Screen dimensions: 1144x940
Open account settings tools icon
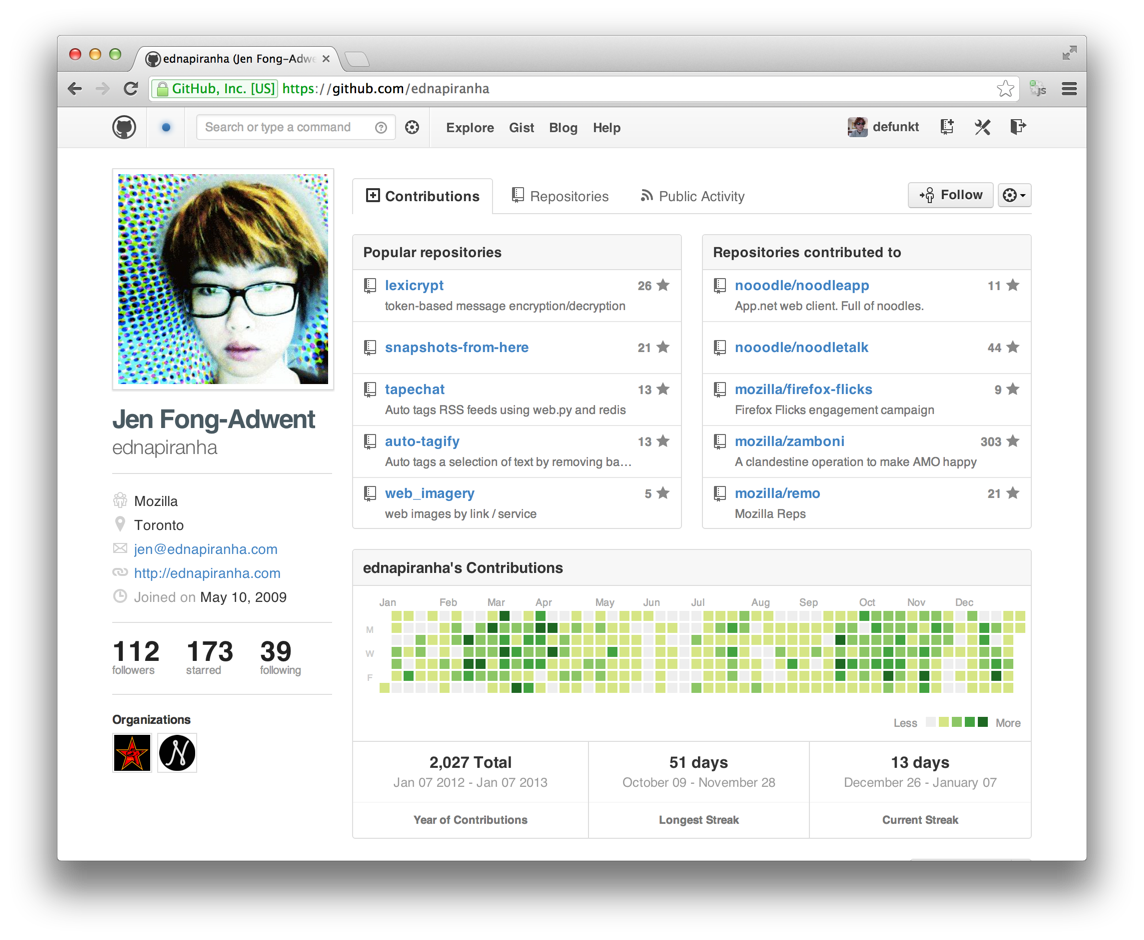pos(983,127)
